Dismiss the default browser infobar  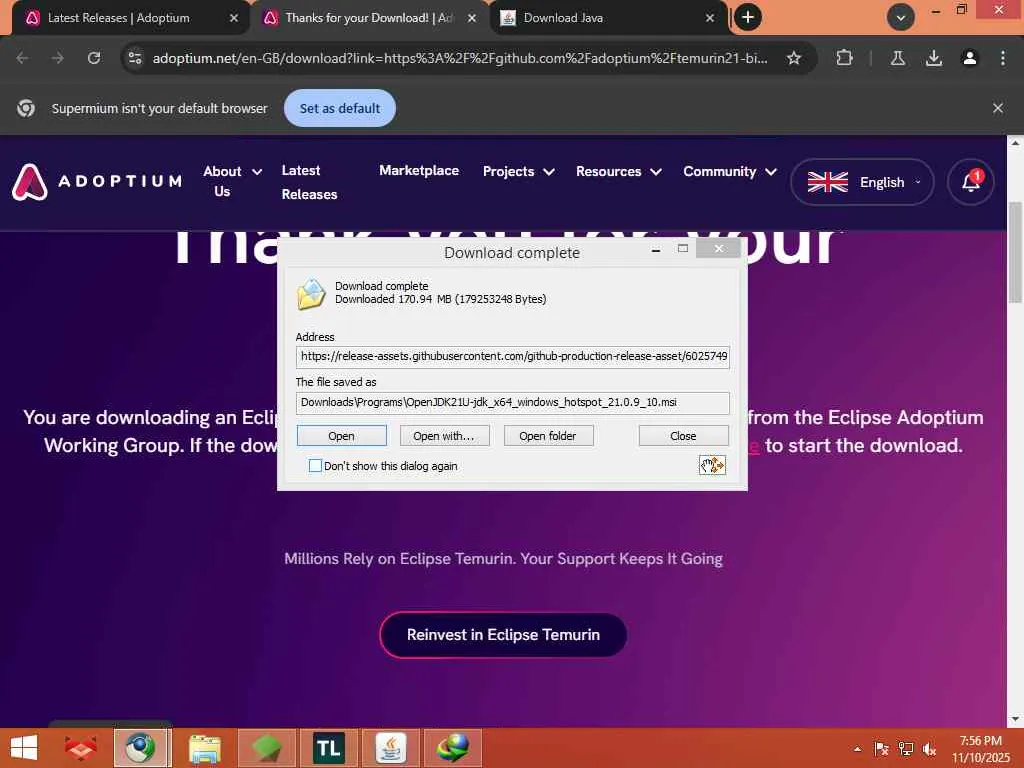(997, 108)
